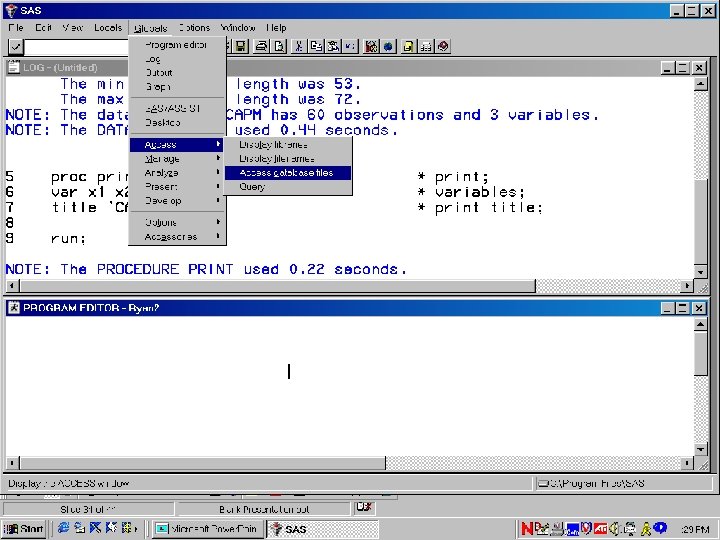Click the Copy toolbar icon
The image size is (720, 540).
click(316, 46)
